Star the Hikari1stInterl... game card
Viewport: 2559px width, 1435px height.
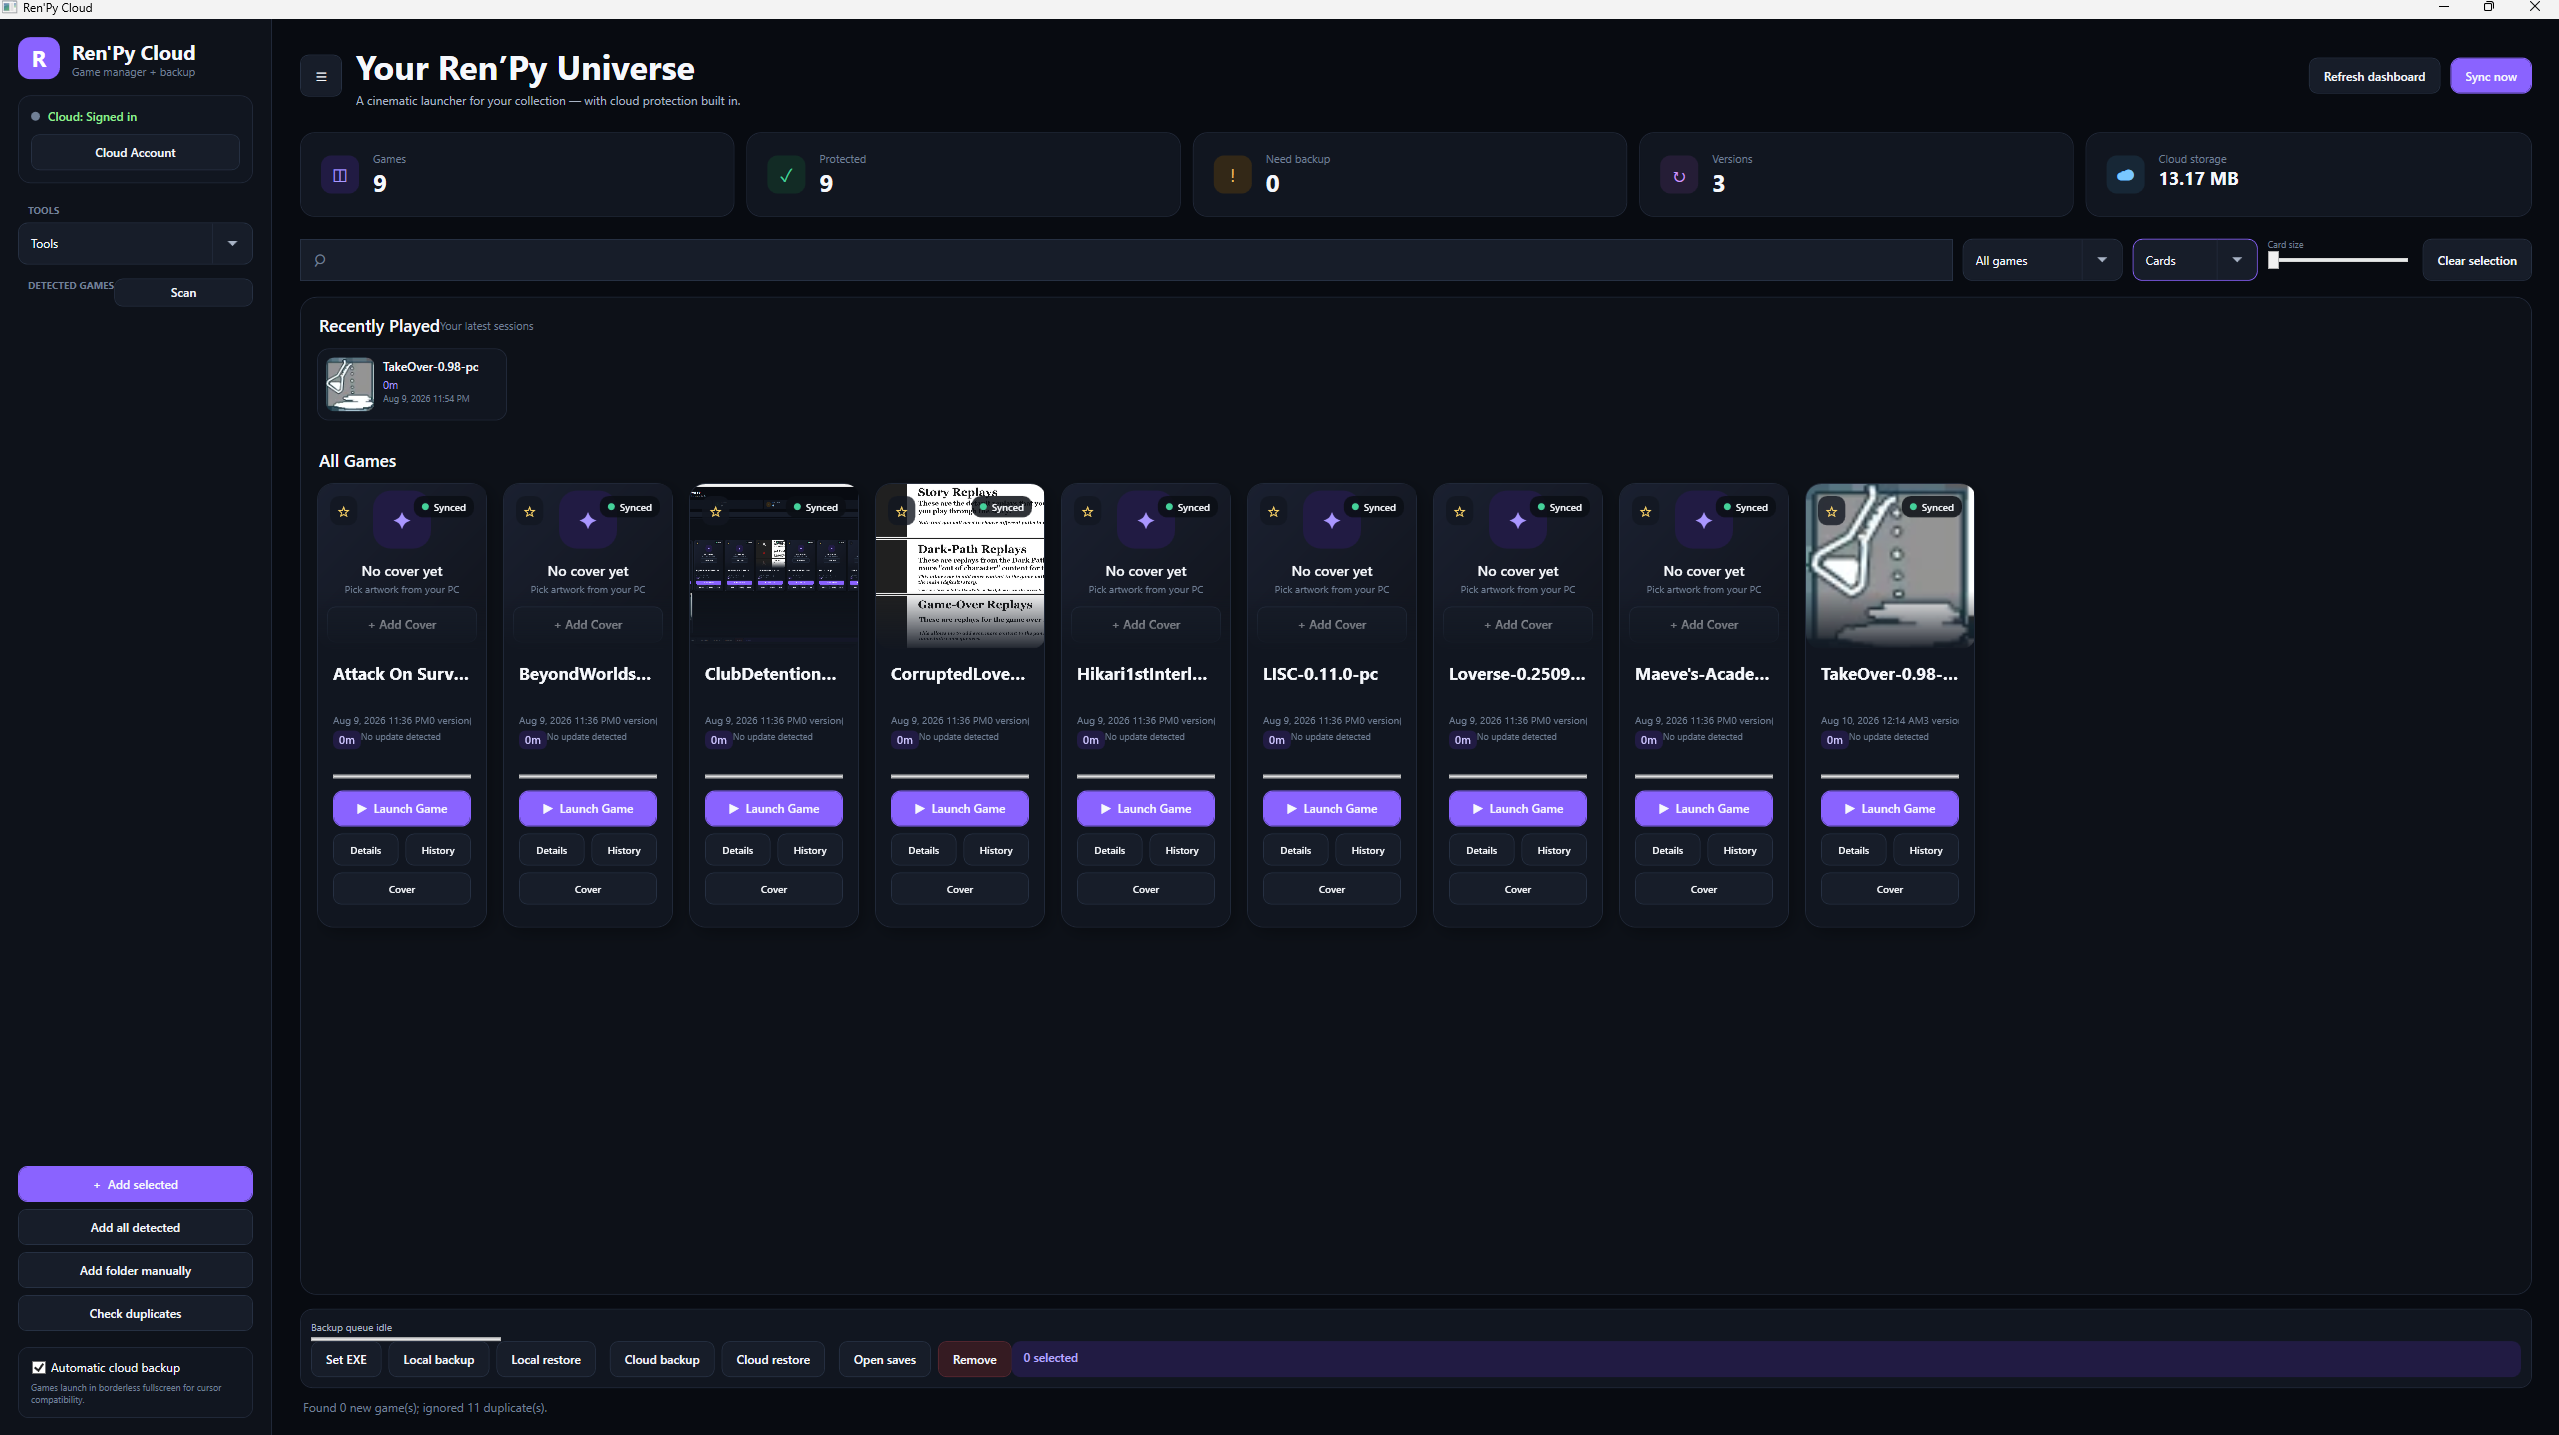click(x=1088, y=512)
